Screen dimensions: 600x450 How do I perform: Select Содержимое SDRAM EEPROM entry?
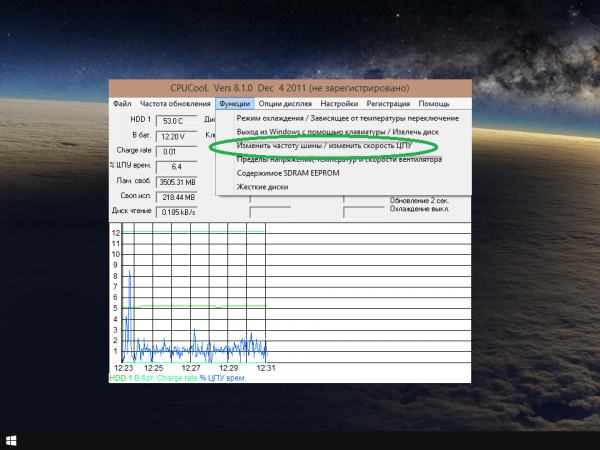point(288,173)
